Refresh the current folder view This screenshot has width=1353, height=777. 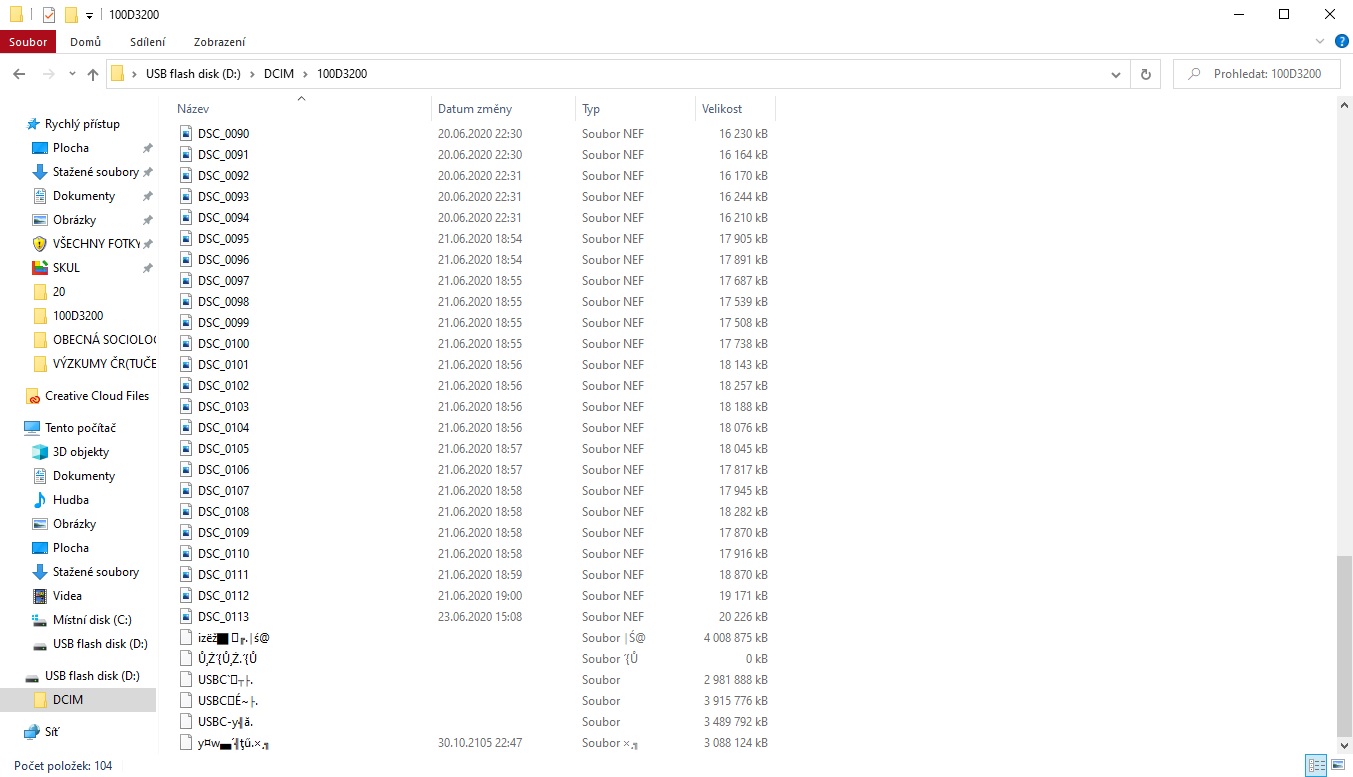tap(1145, 74)
